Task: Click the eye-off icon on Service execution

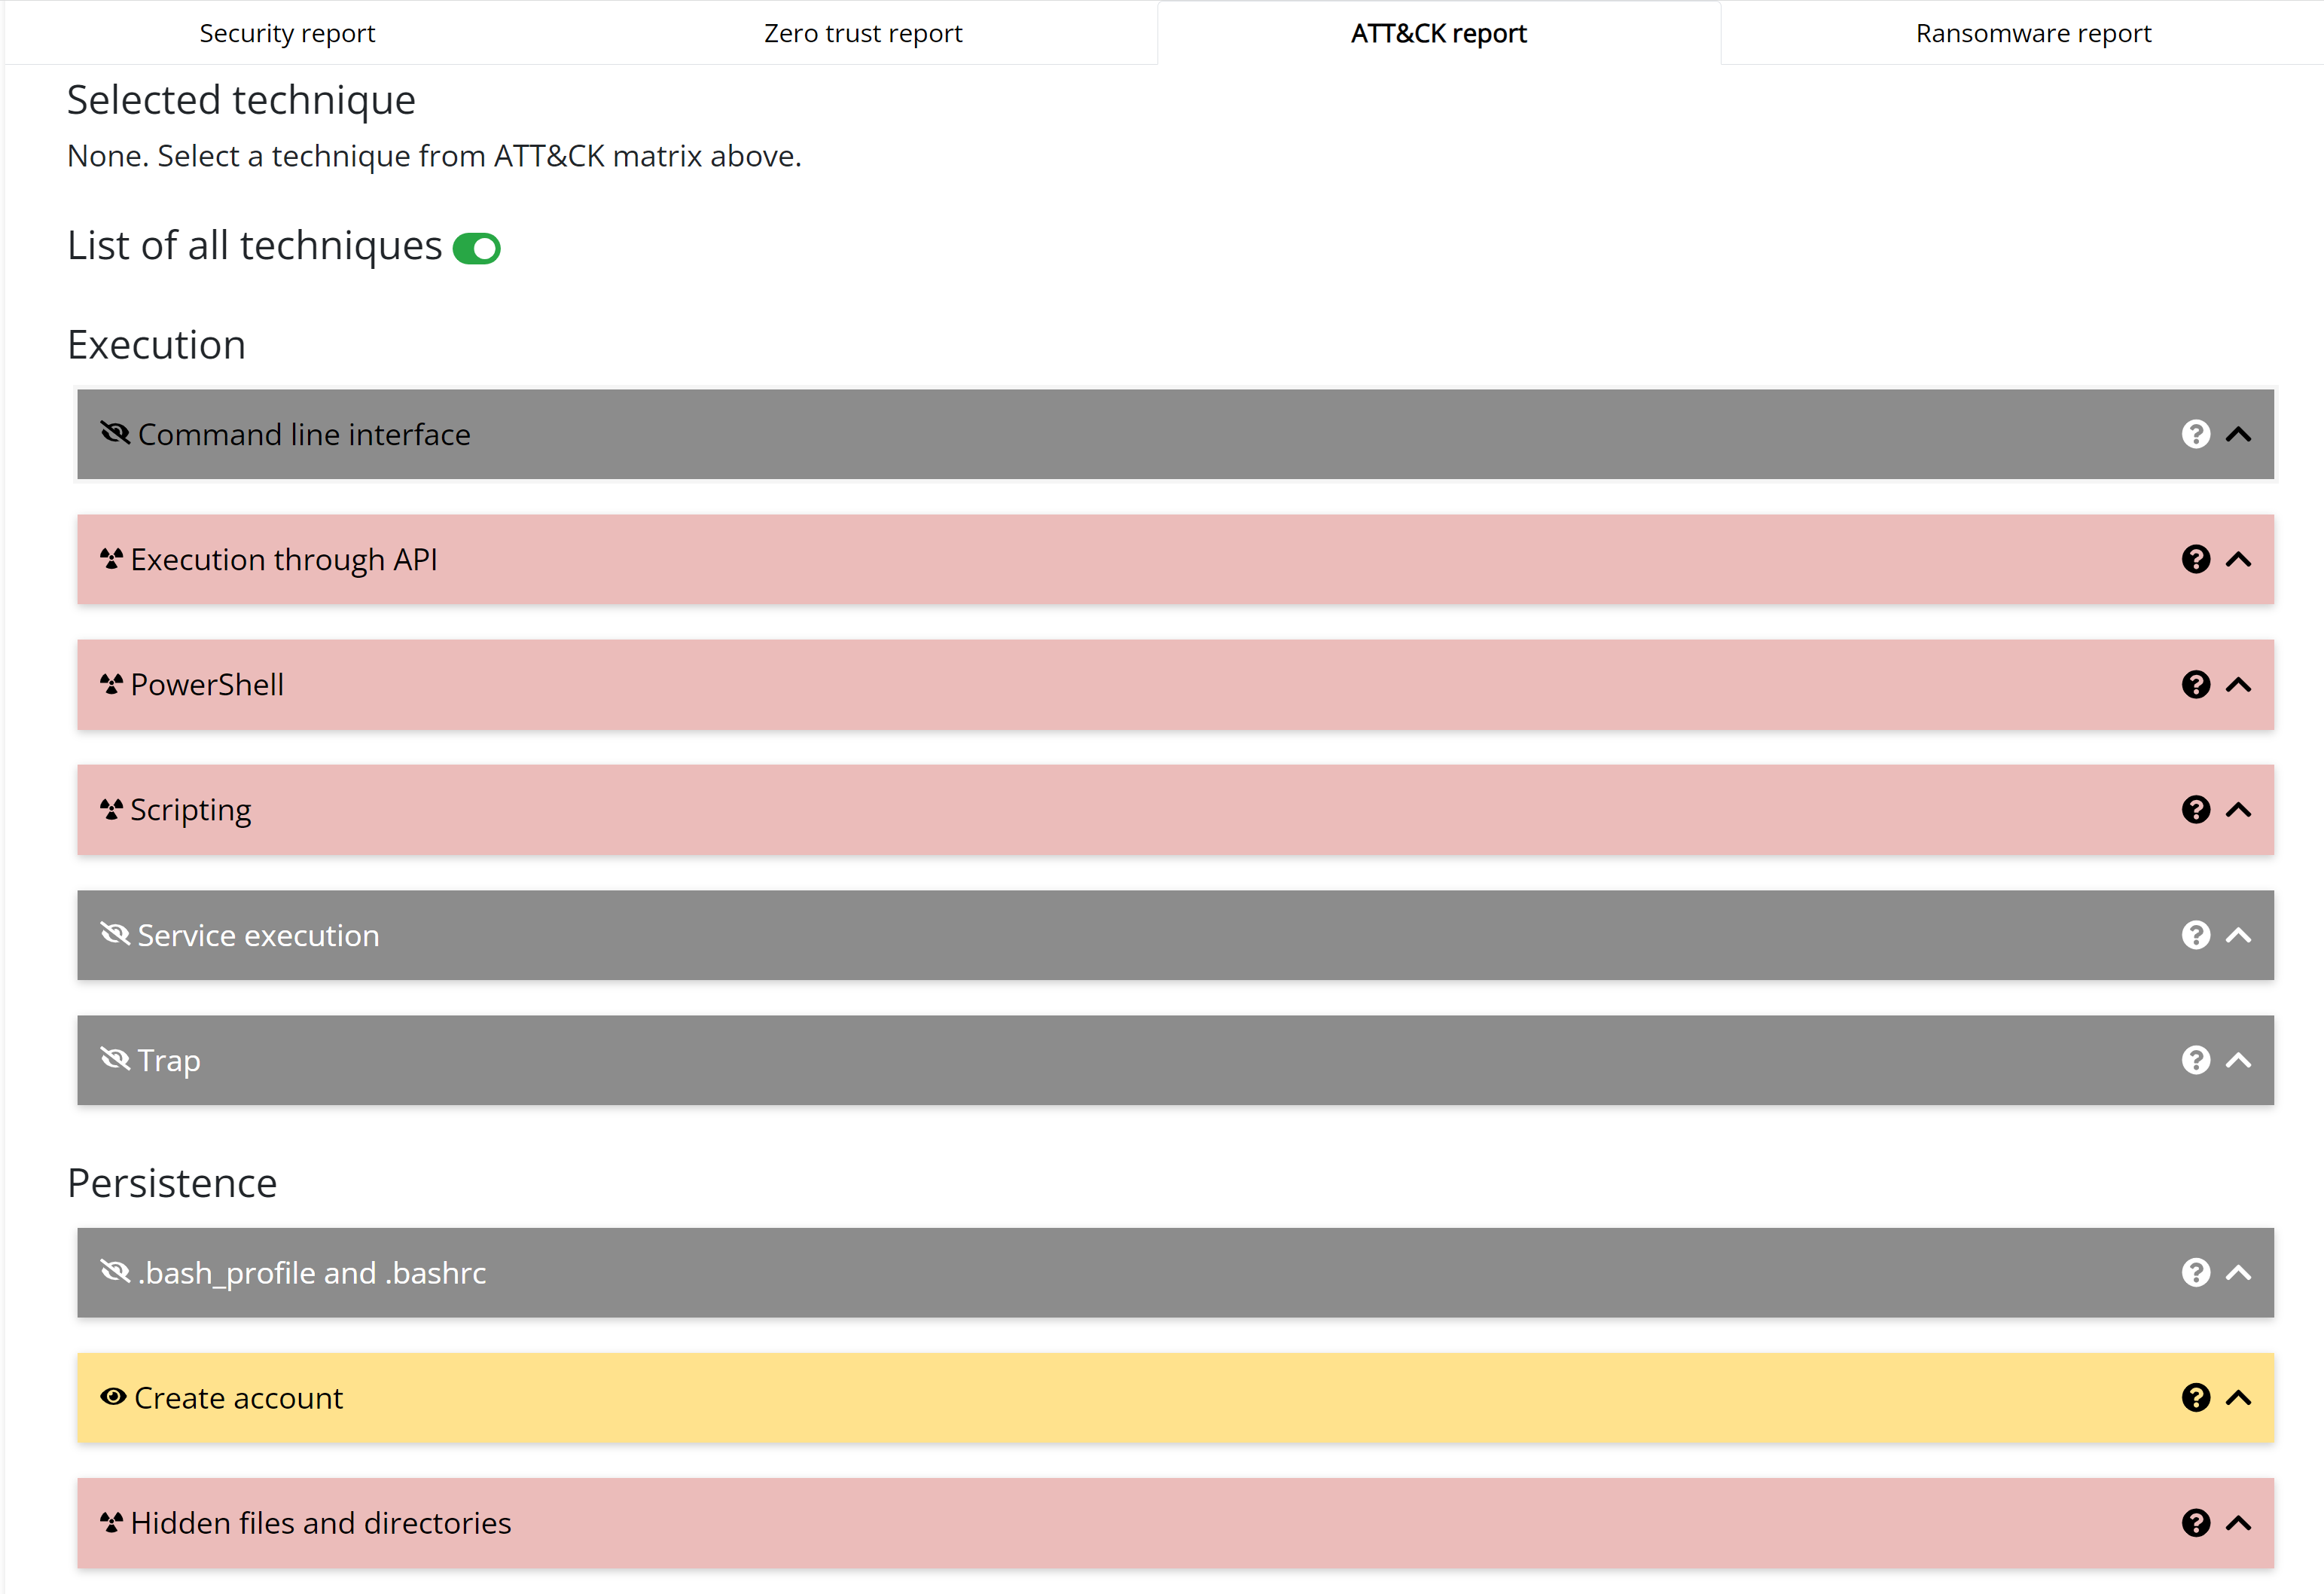Action: click(x=114, y=933)
